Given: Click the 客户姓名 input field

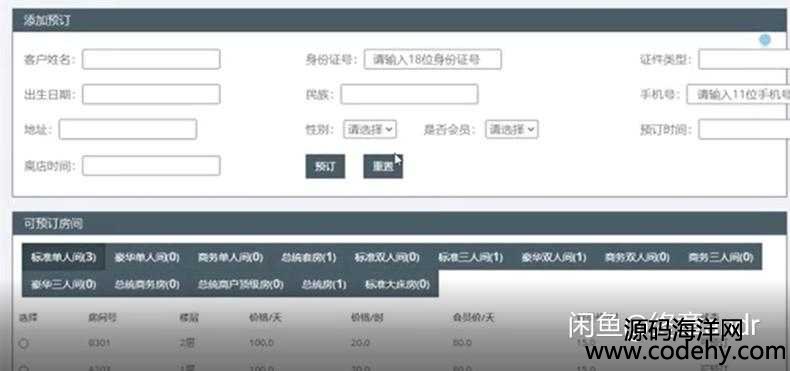Looking at the screenshot, I should click(151, 59).
